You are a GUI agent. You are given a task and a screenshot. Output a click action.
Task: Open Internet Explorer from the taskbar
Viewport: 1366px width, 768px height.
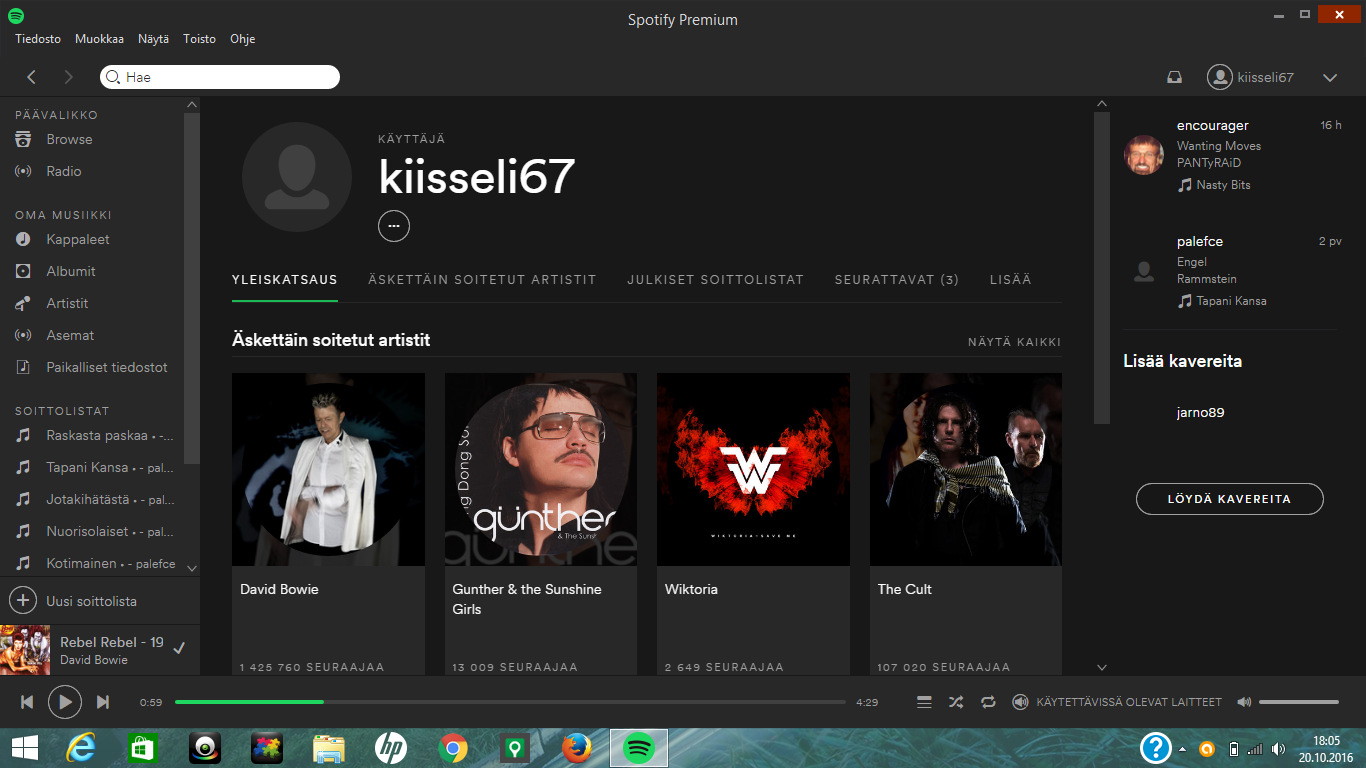(80, 748)
